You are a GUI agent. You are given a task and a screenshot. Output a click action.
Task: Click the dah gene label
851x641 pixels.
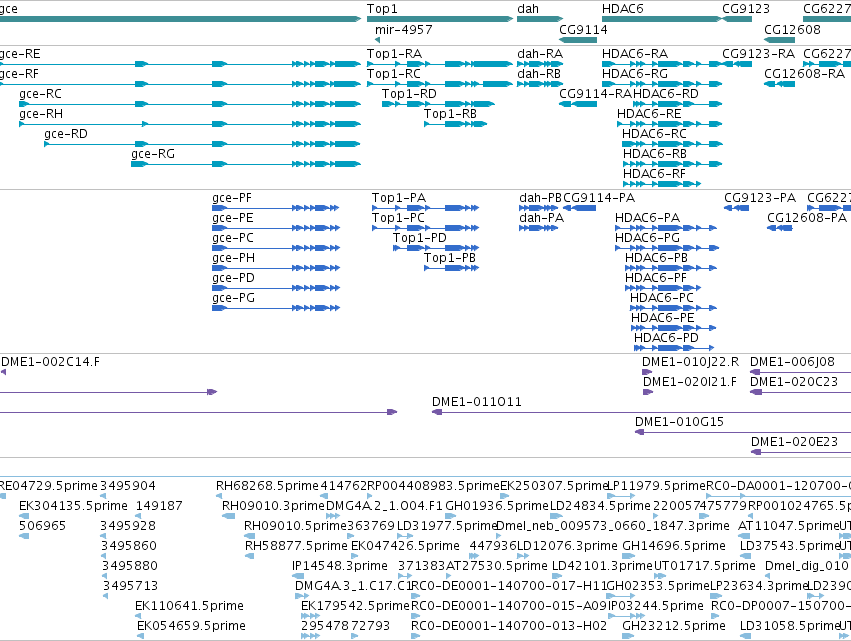528,9
